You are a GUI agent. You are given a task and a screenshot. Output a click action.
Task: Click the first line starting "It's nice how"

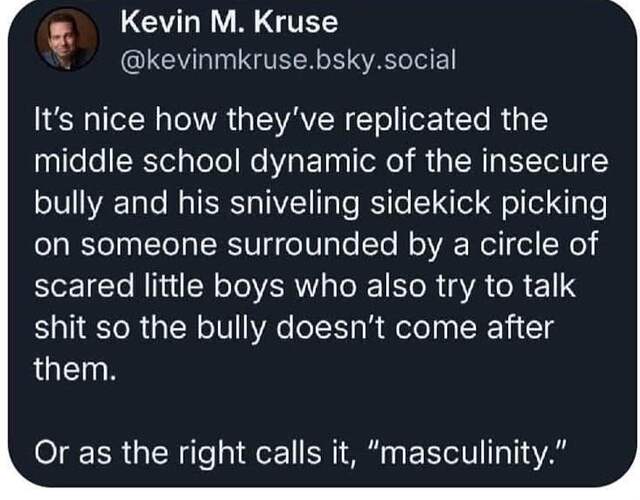click(291, 119)
